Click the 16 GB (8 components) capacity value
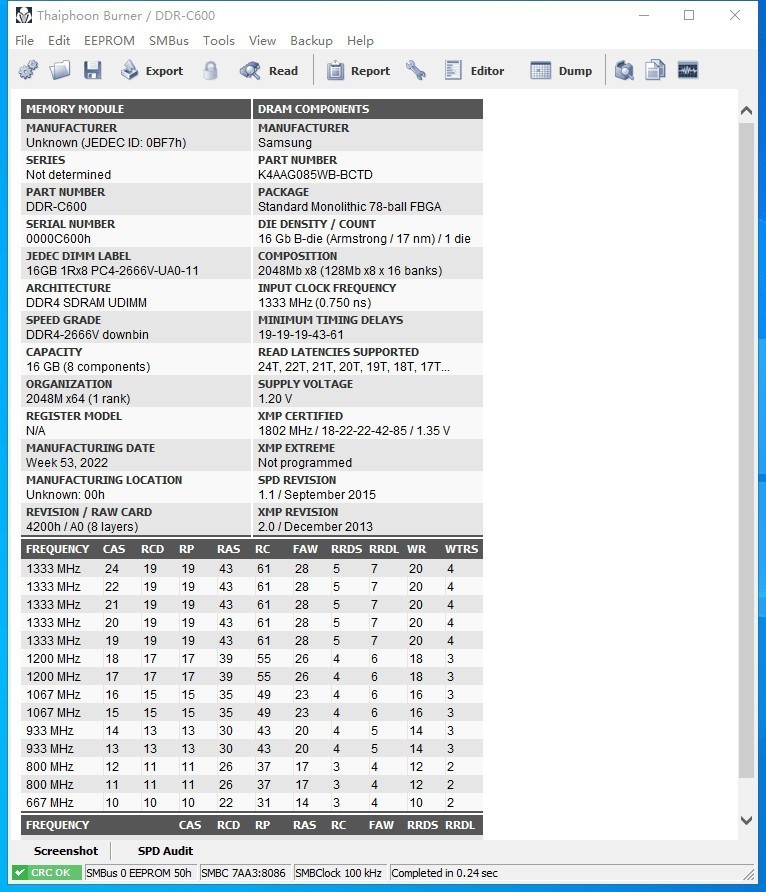Viewport: 766px width, 892px height. pos(88,366)
